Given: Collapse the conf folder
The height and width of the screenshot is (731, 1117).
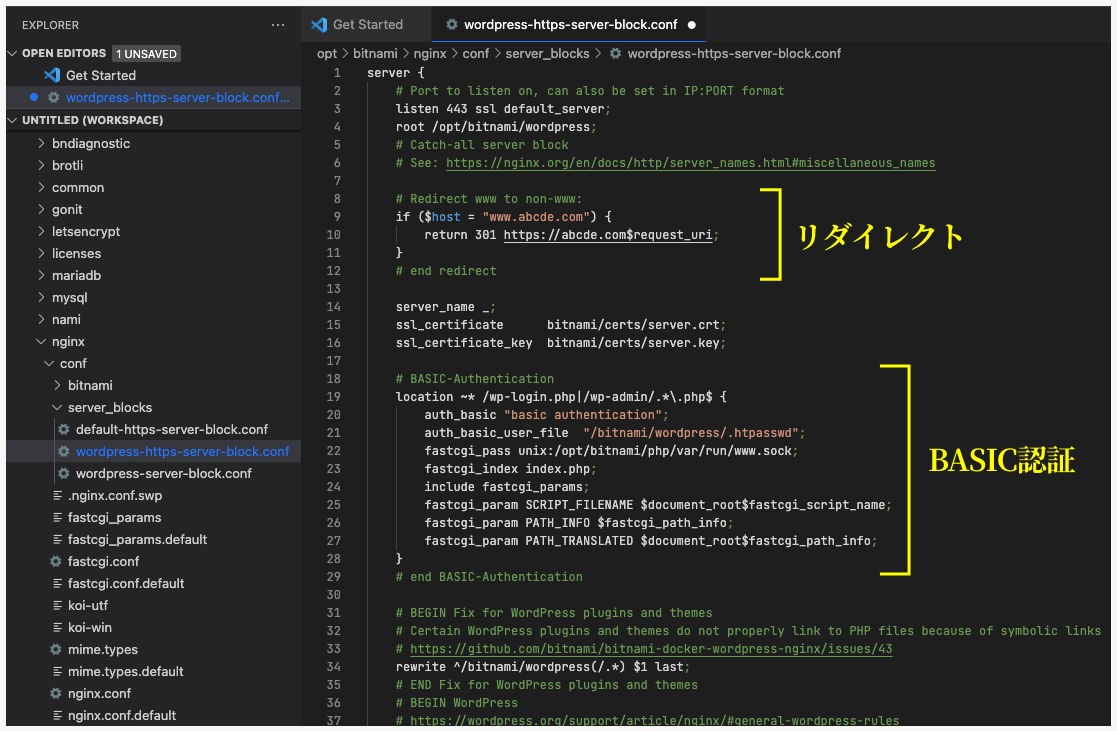Looking at the screenshot, I should point(49,363).
